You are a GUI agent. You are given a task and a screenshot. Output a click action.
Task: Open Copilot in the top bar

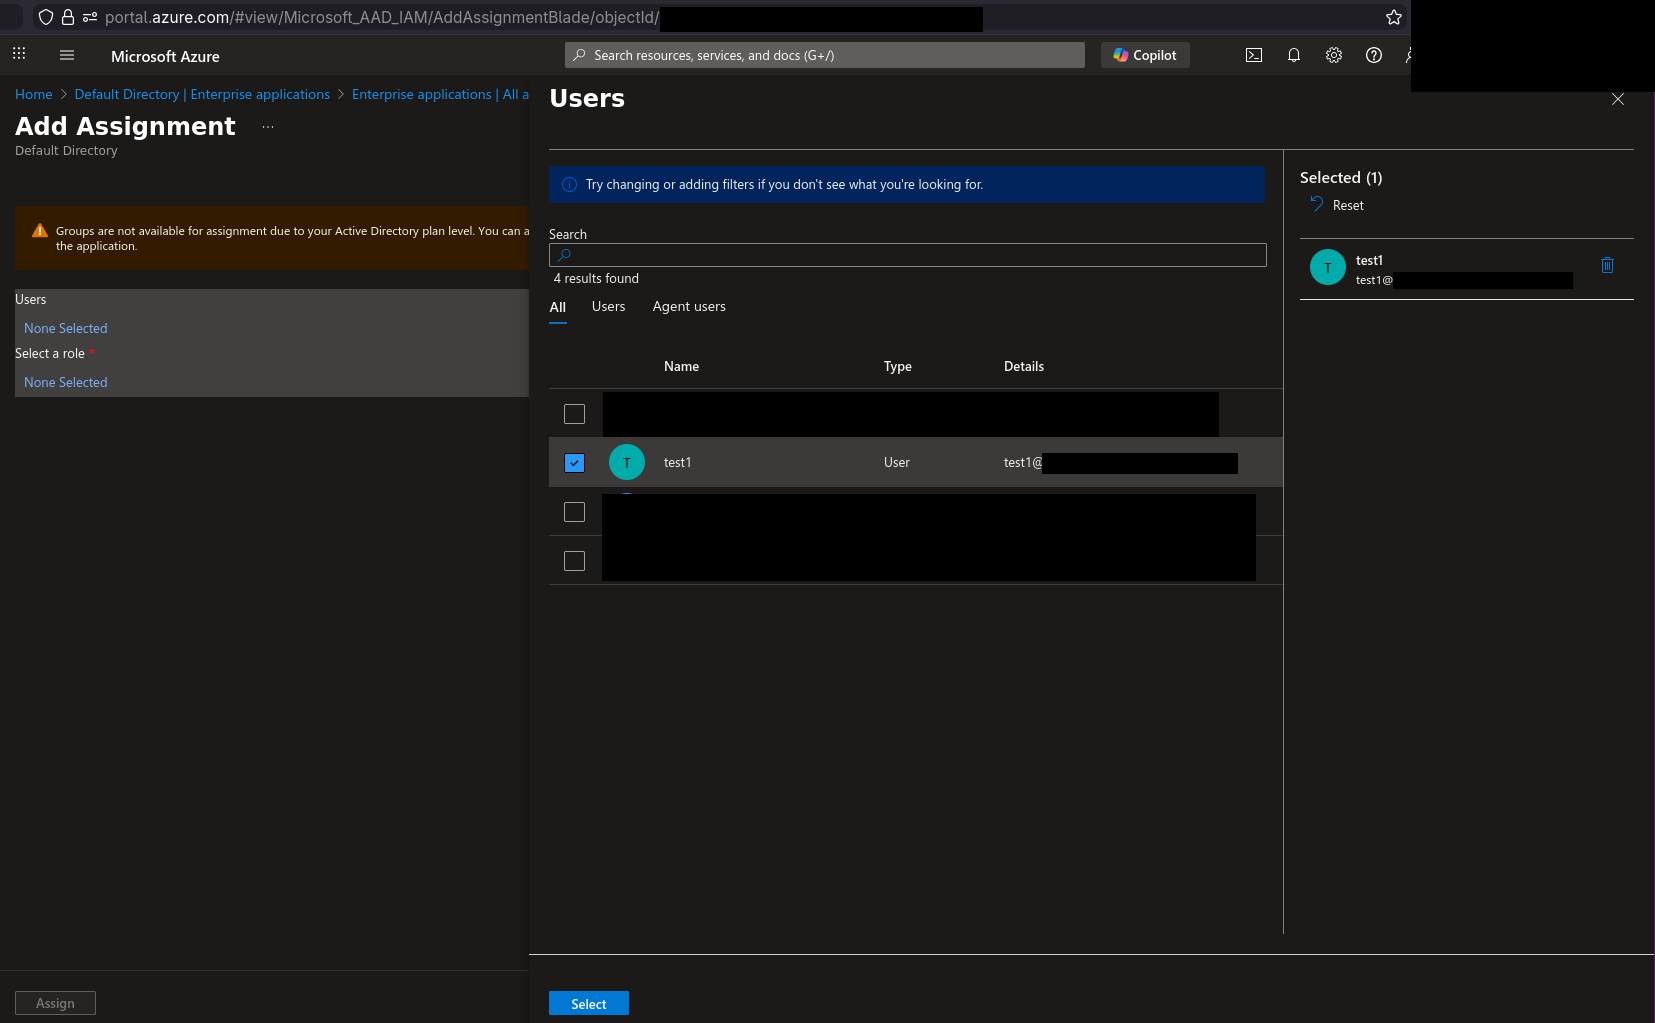tap(1144, 55)
